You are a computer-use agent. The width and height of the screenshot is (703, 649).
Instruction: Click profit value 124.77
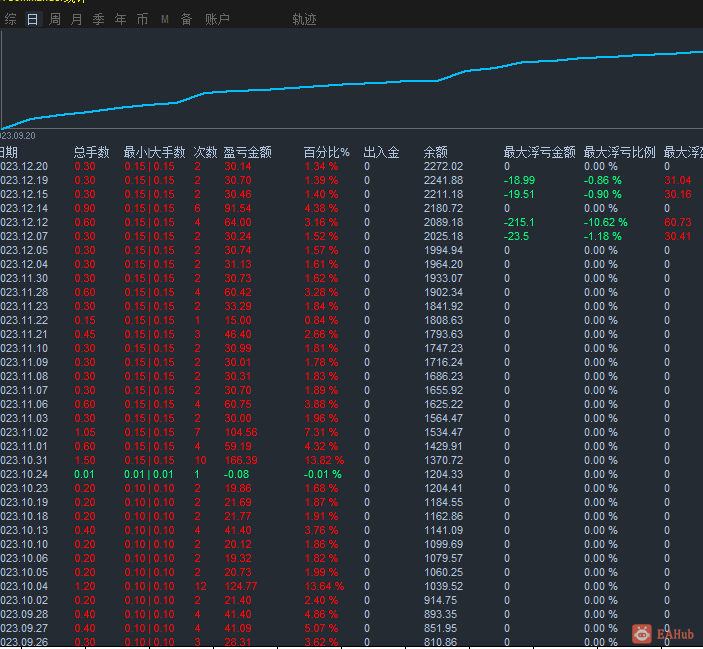click(241, 586)
